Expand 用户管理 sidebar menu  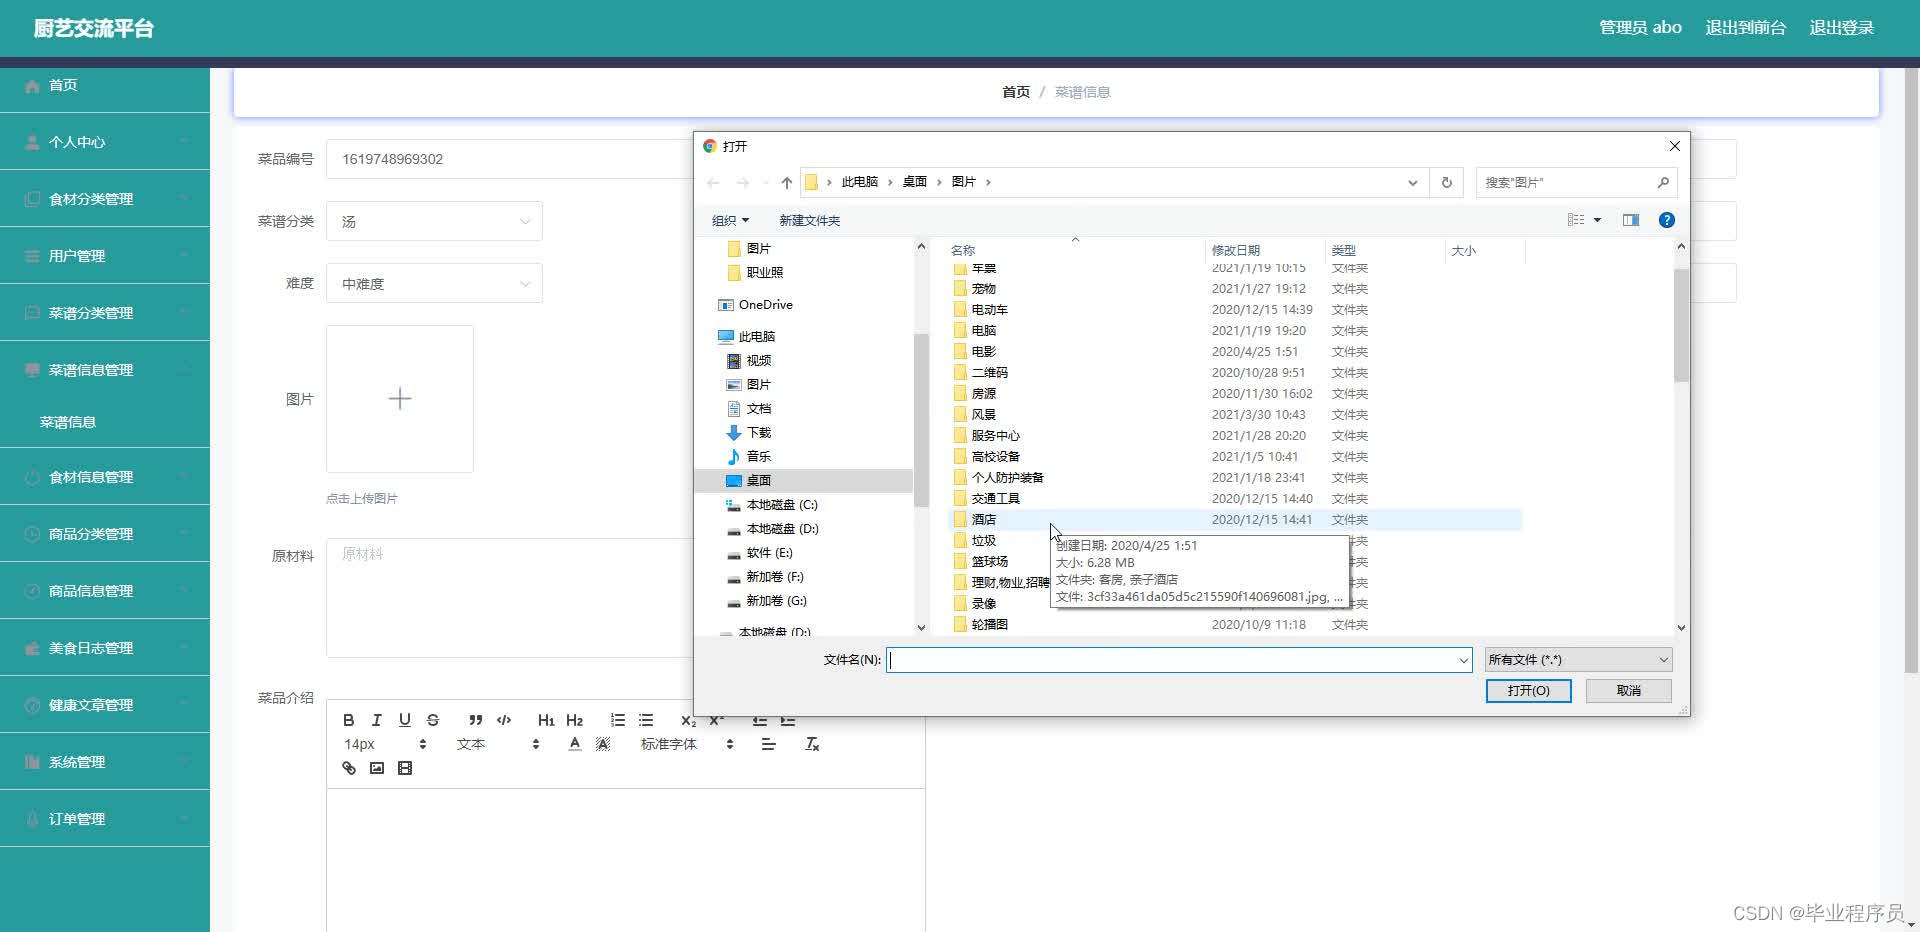(x=105, y=256)
